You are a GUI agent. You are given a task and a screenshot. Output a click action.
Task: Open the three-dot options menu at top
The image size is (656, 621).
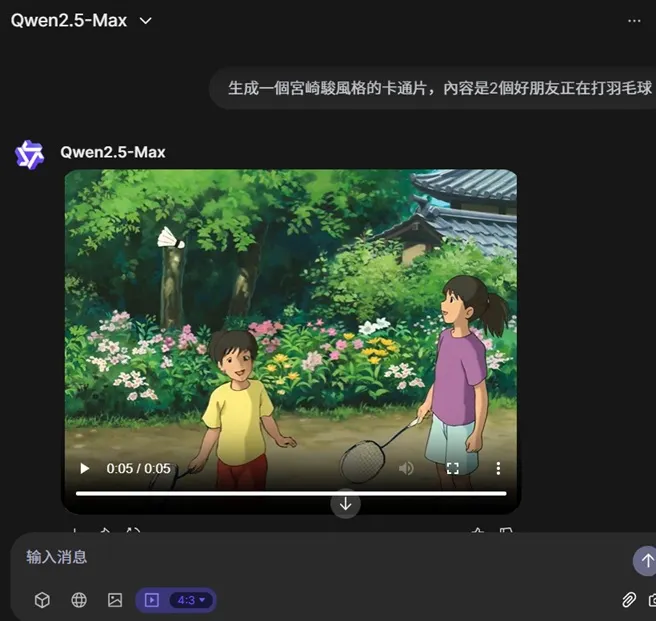(x=634, y=21)
